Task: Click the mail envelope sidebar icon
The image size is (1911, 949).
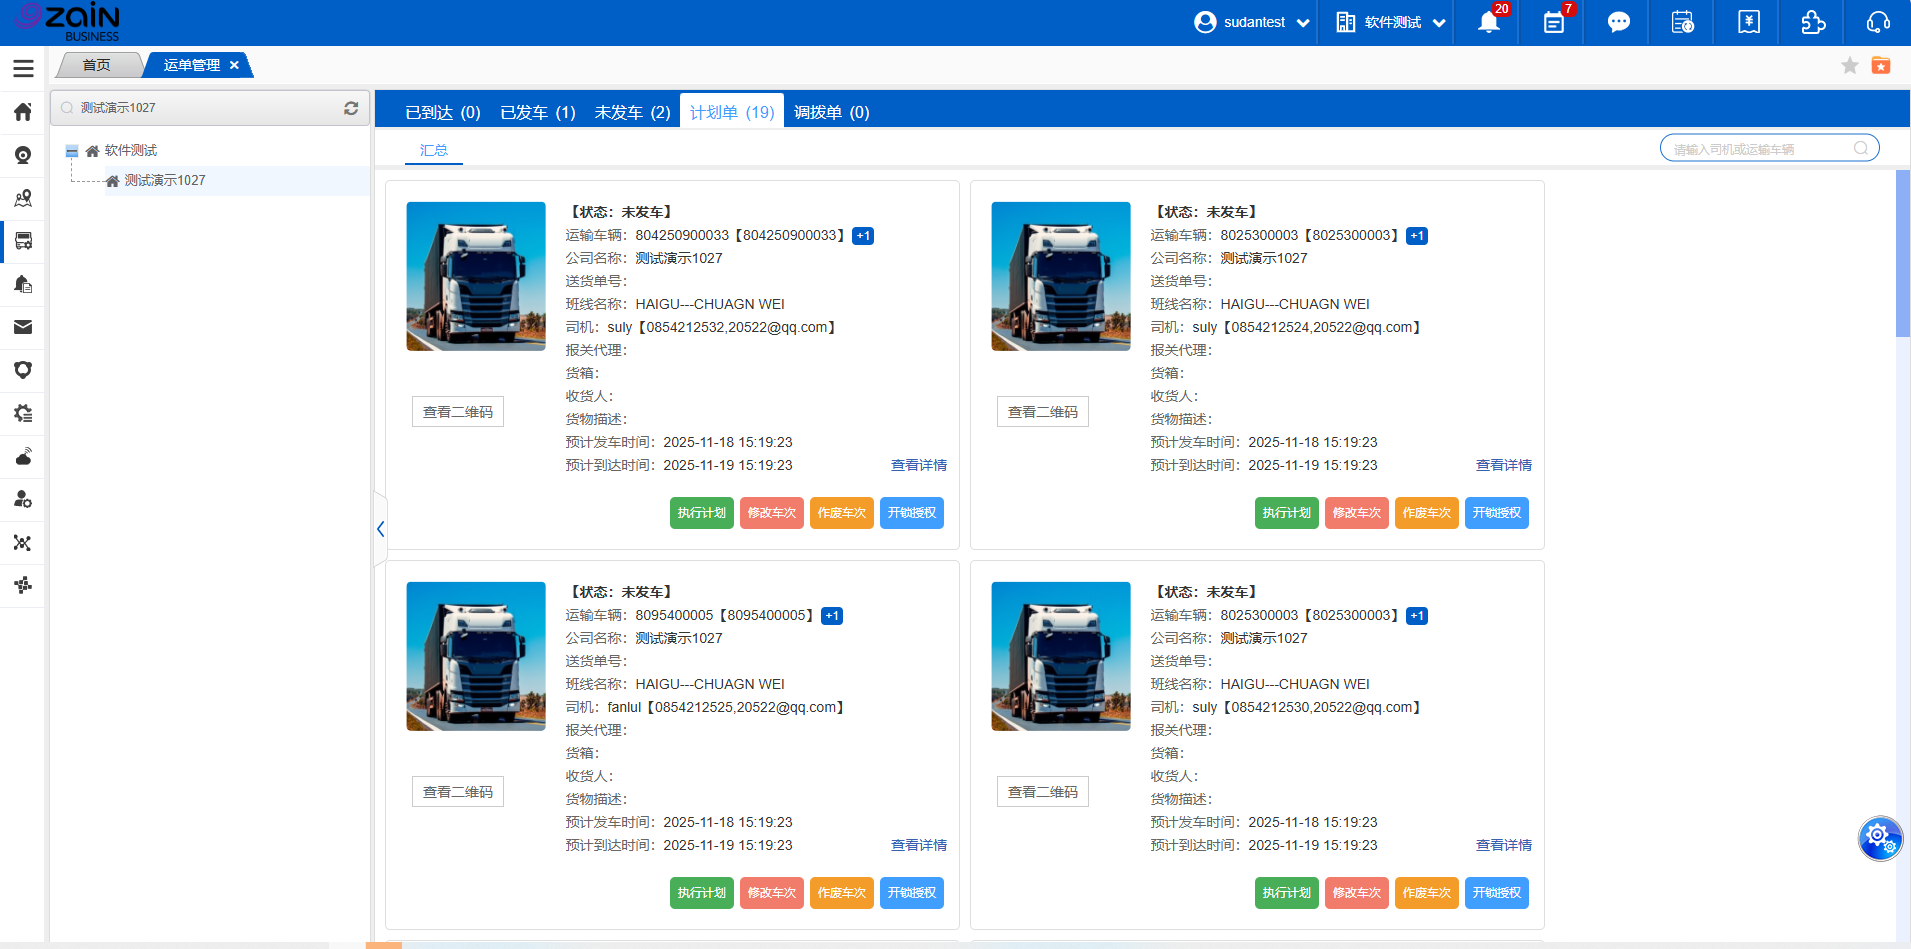Action: click(x=23, y=327)
